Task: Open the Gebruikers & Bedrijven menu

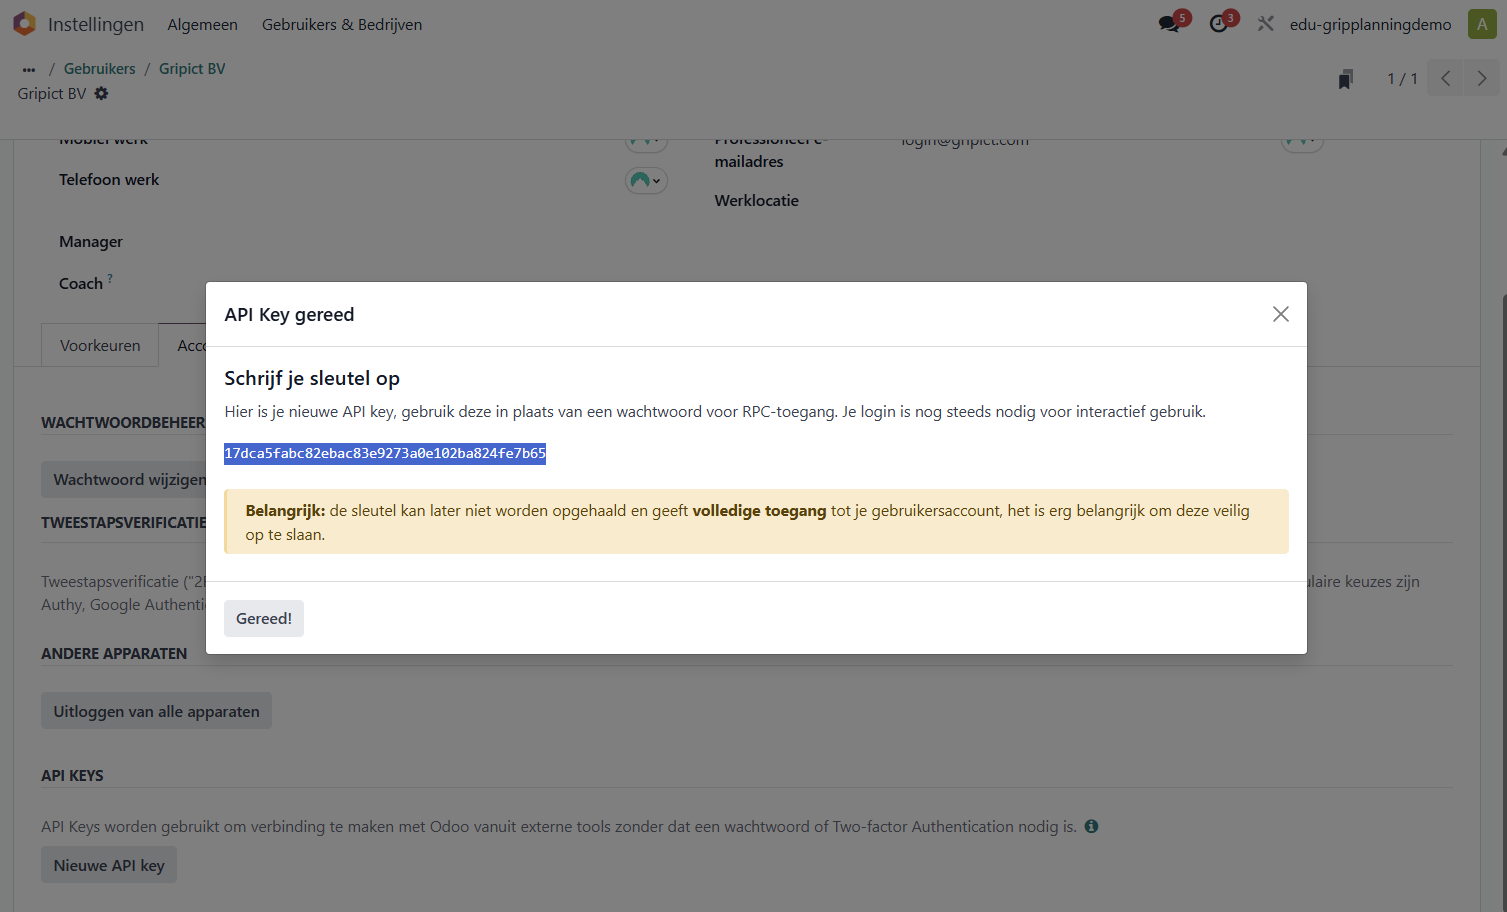Action: 342,24
